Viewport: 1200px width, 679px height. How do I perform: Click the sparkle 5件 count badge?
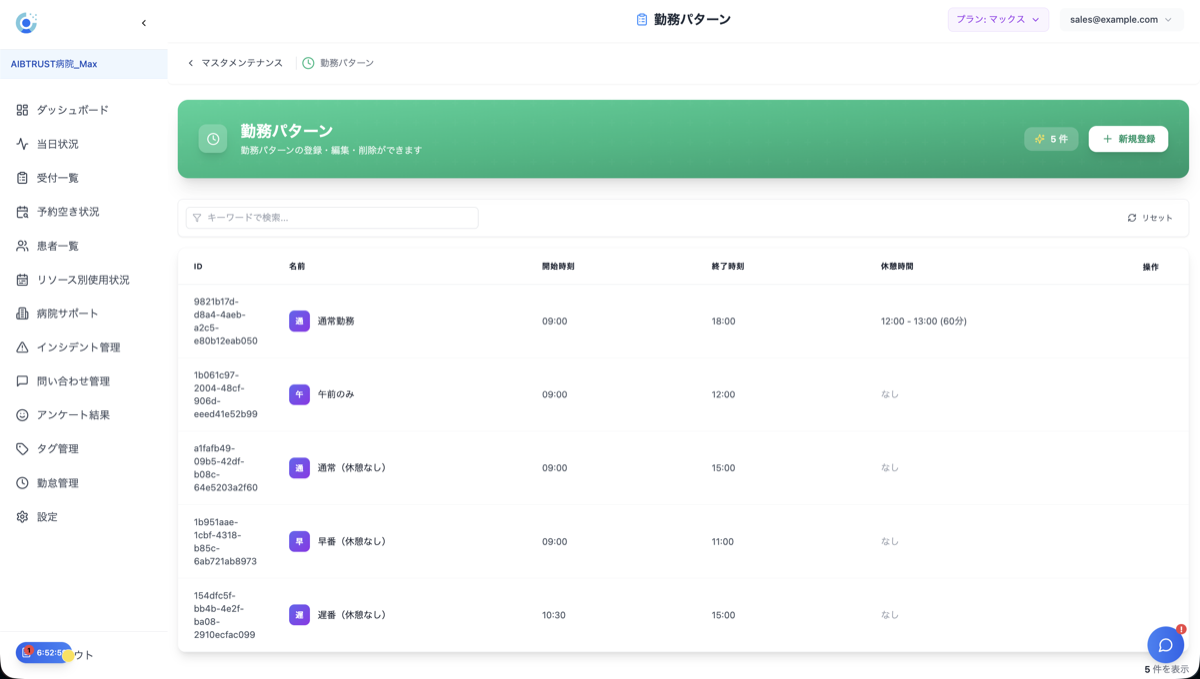click(x=1050, y=138)
